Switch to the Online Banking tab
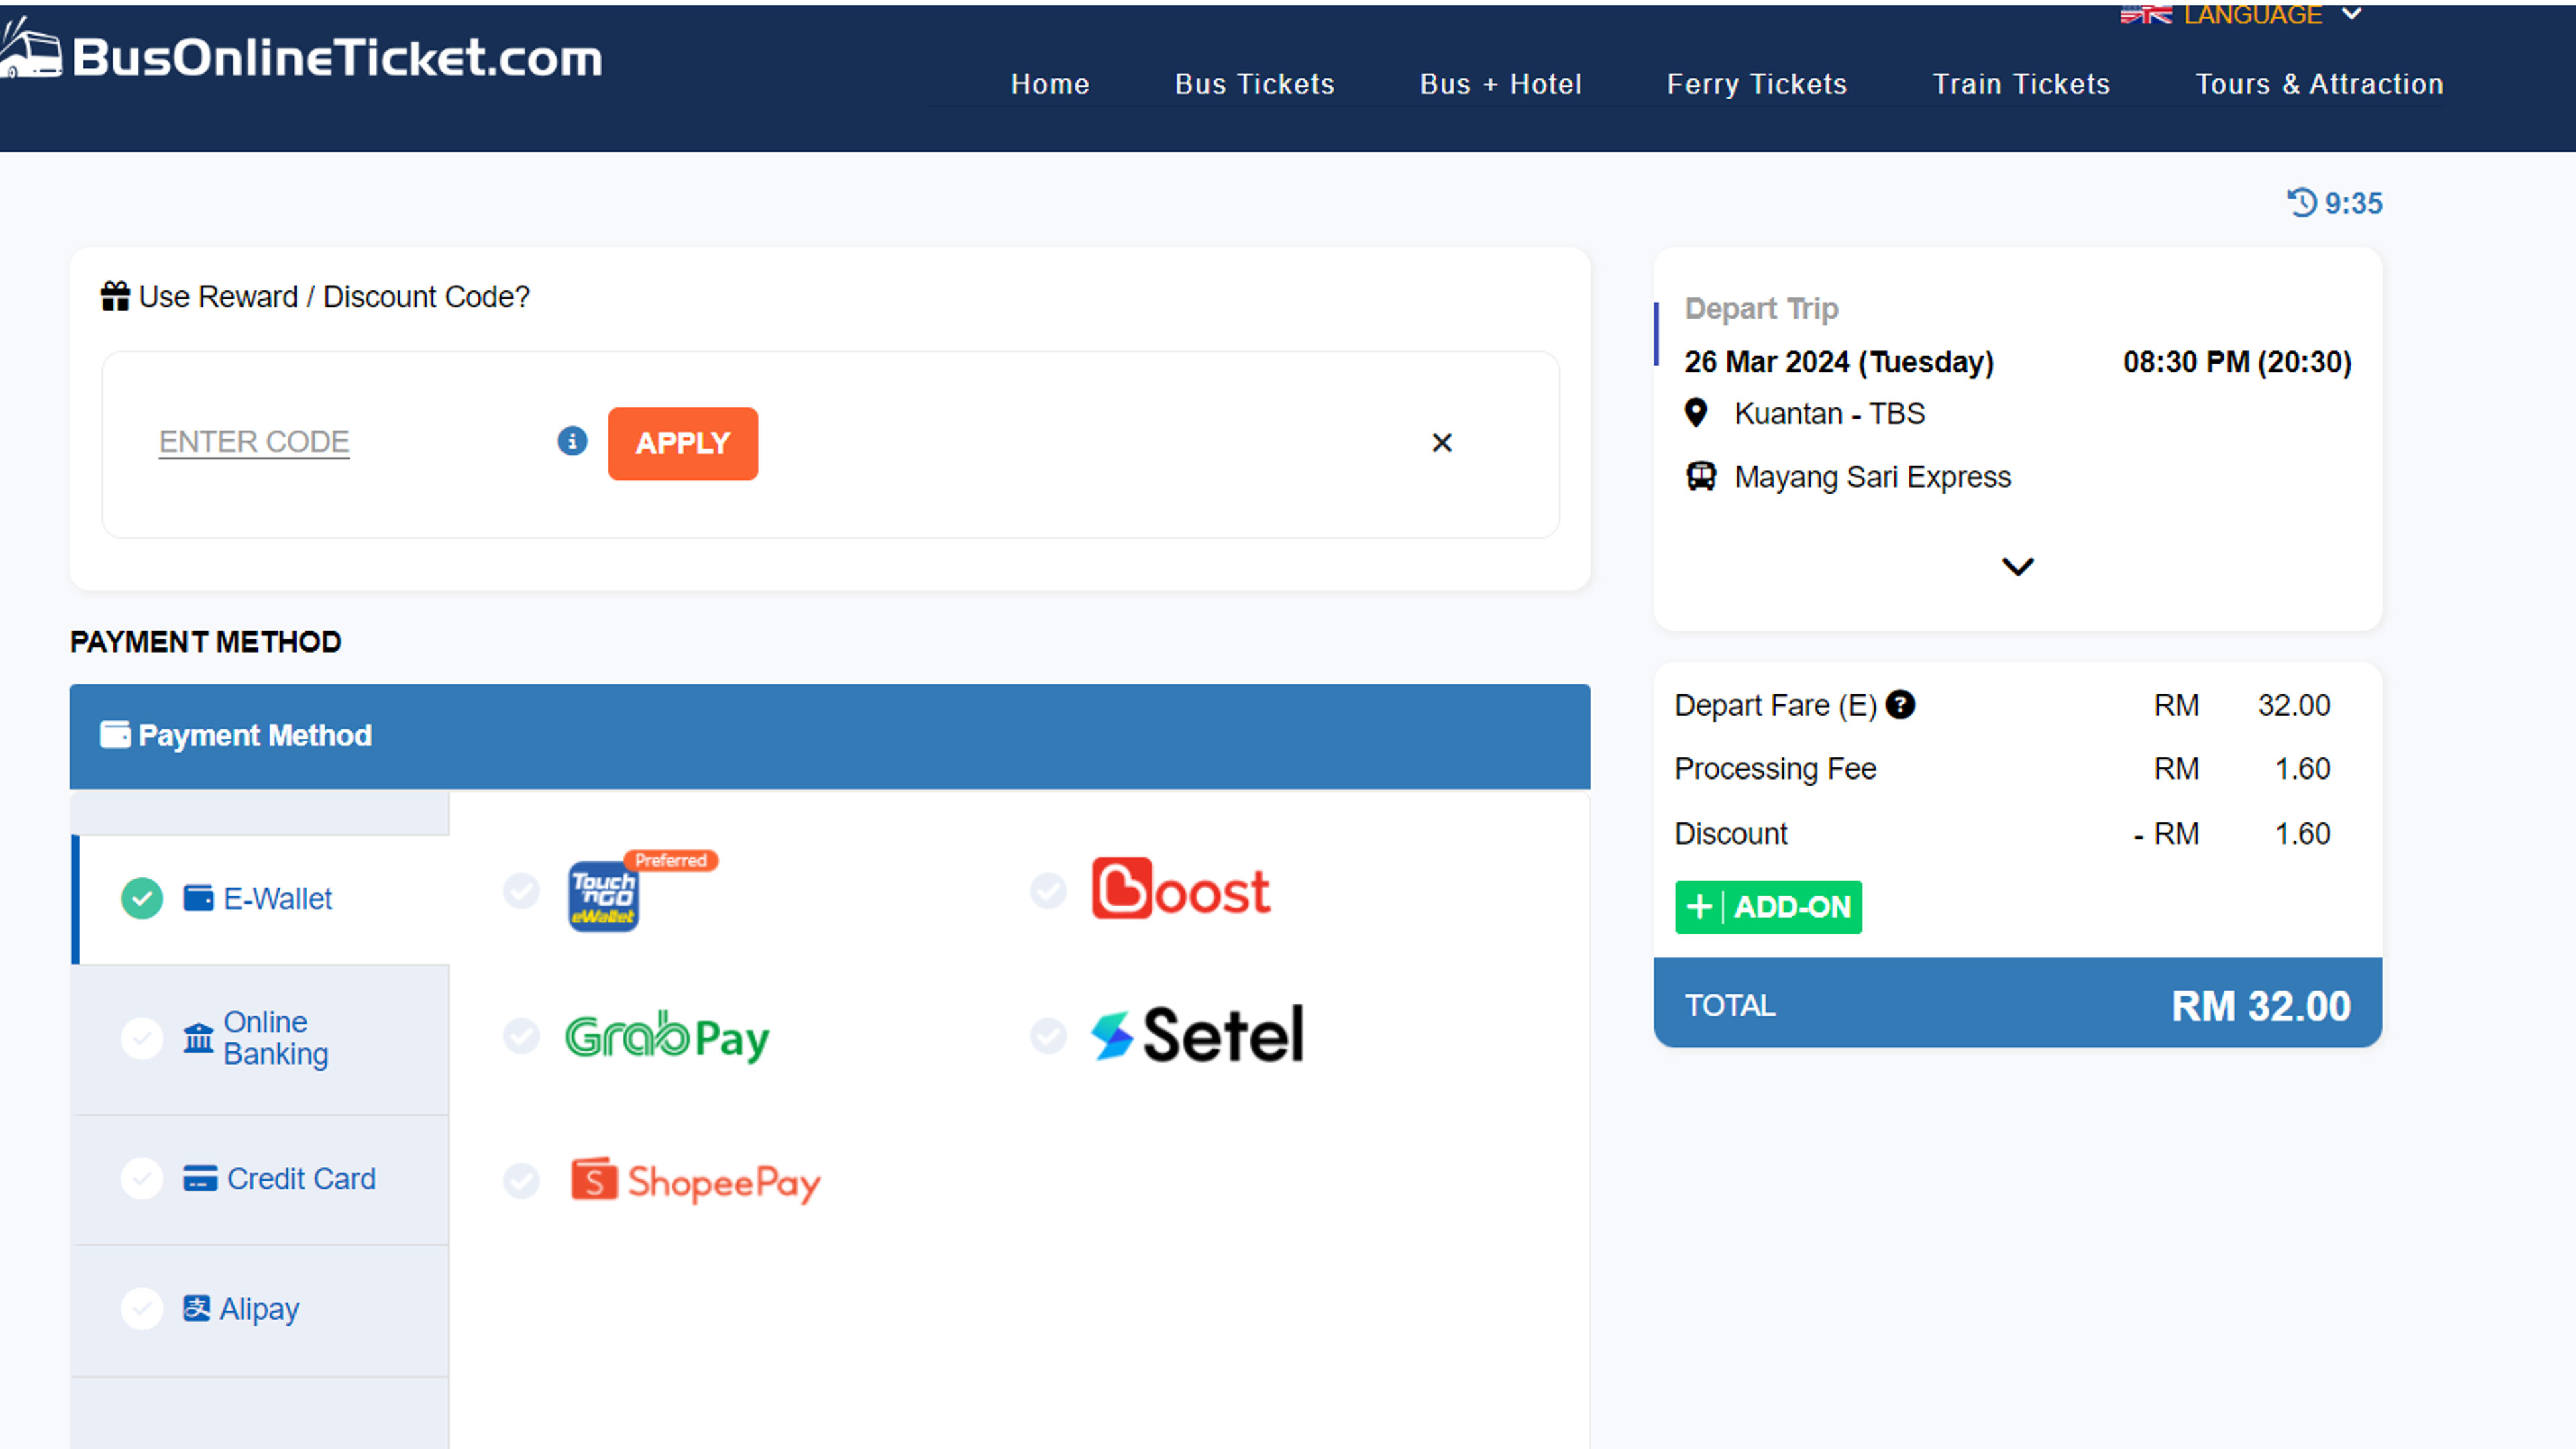The width and height of the screenshot is (2576, 1449). [x=262, y=1040]
